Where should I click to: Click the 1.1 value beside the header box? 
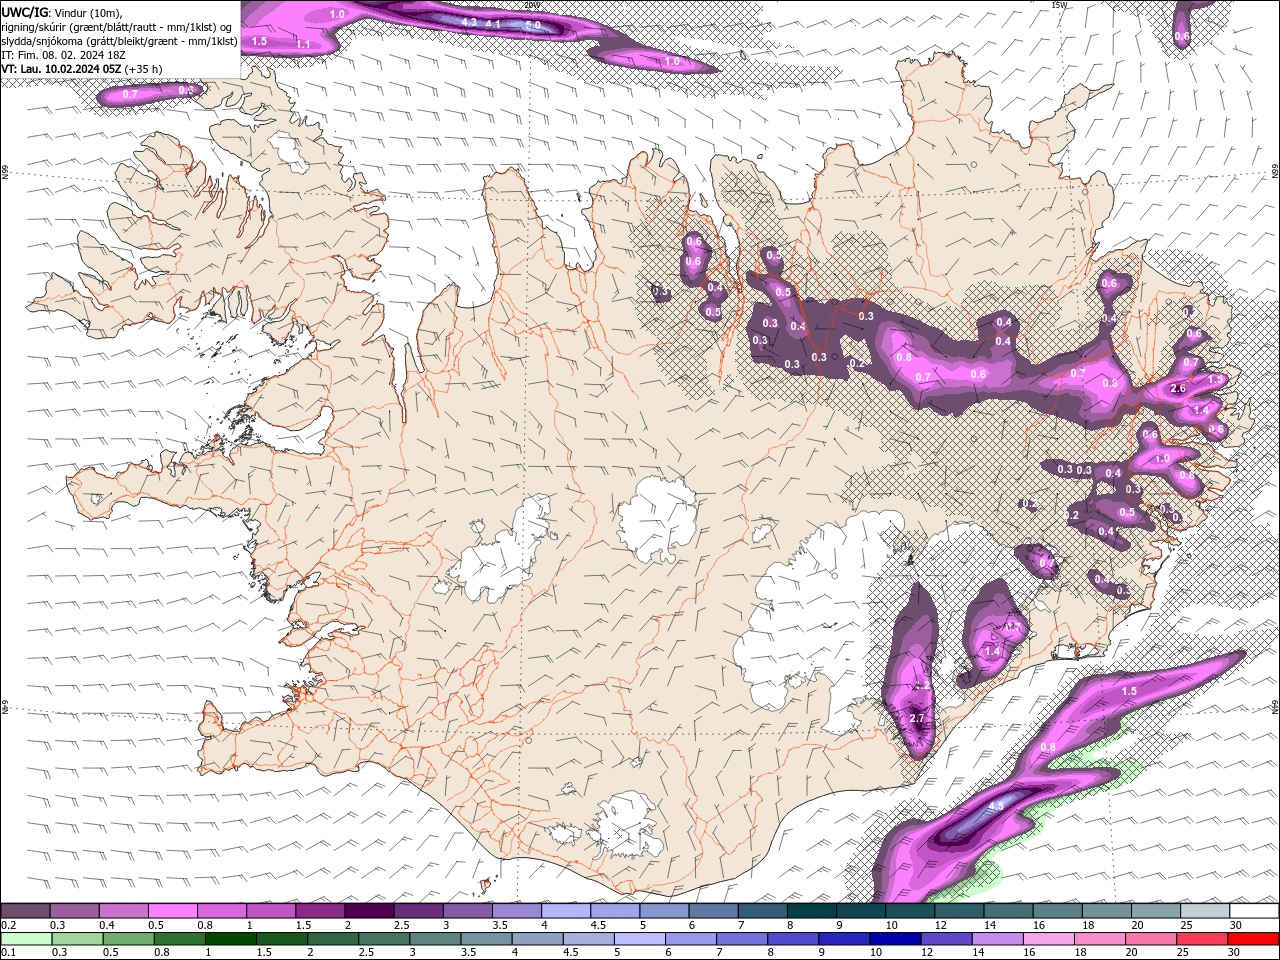coord(304,44)
